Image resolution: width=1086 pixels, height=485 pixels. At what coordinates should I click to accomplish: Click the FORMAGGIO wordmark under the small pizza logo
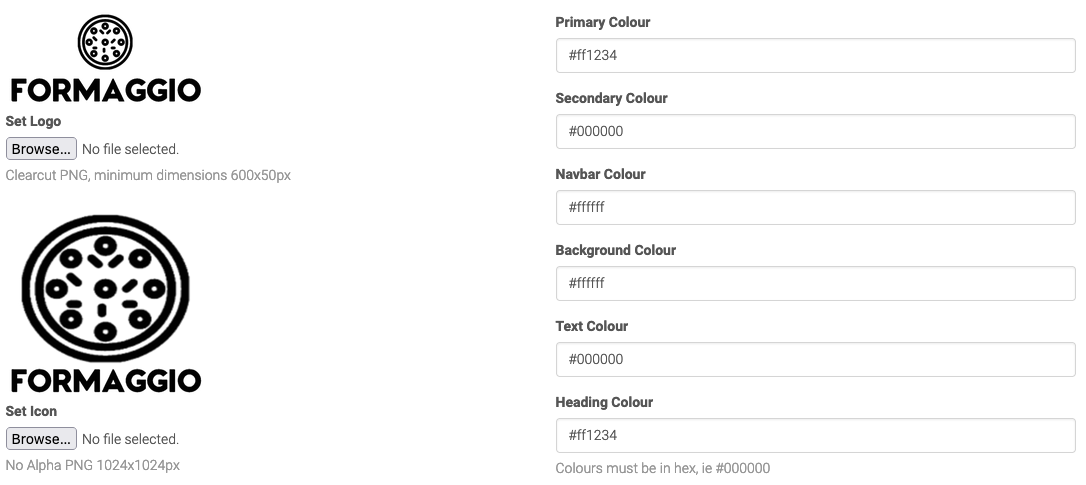105,90
